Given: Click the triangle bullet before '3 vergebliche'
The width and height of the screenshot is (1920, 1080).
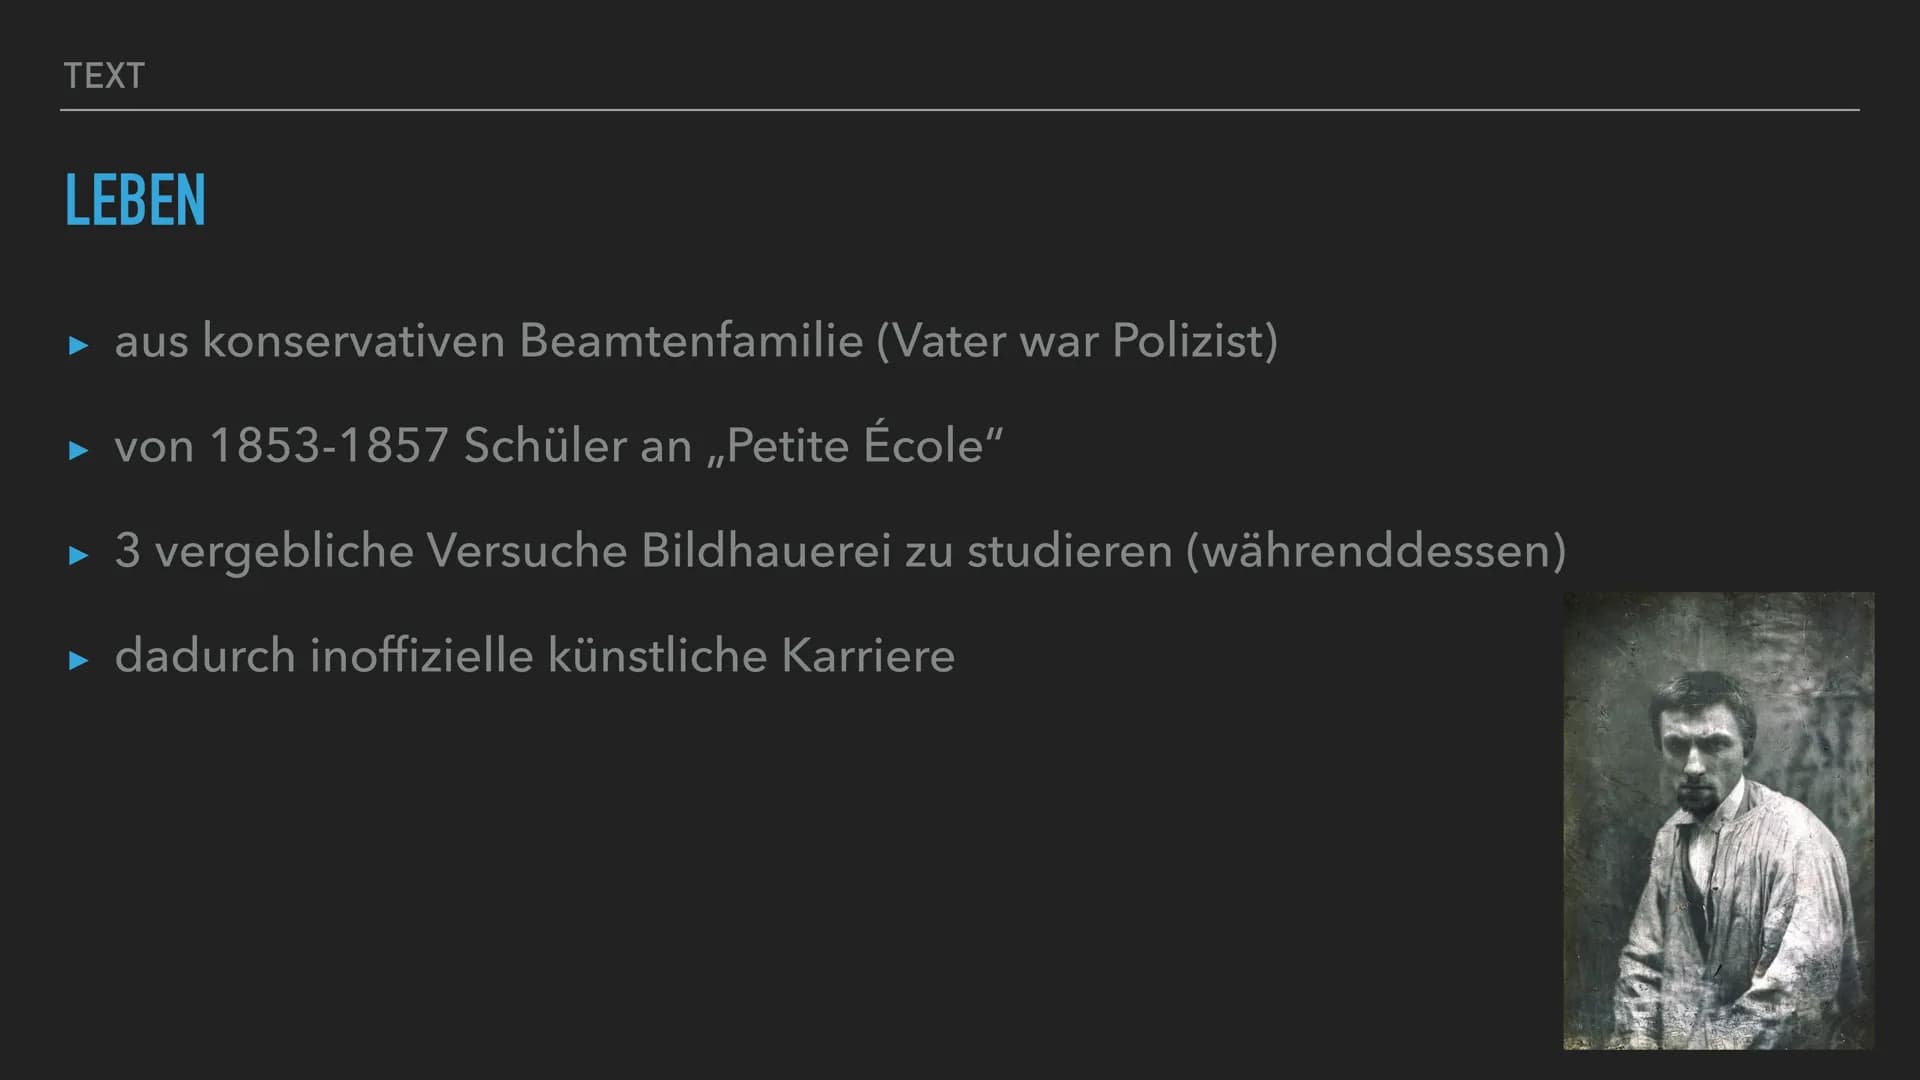Looking at the screenshot, I should click(x=78, y=556).
